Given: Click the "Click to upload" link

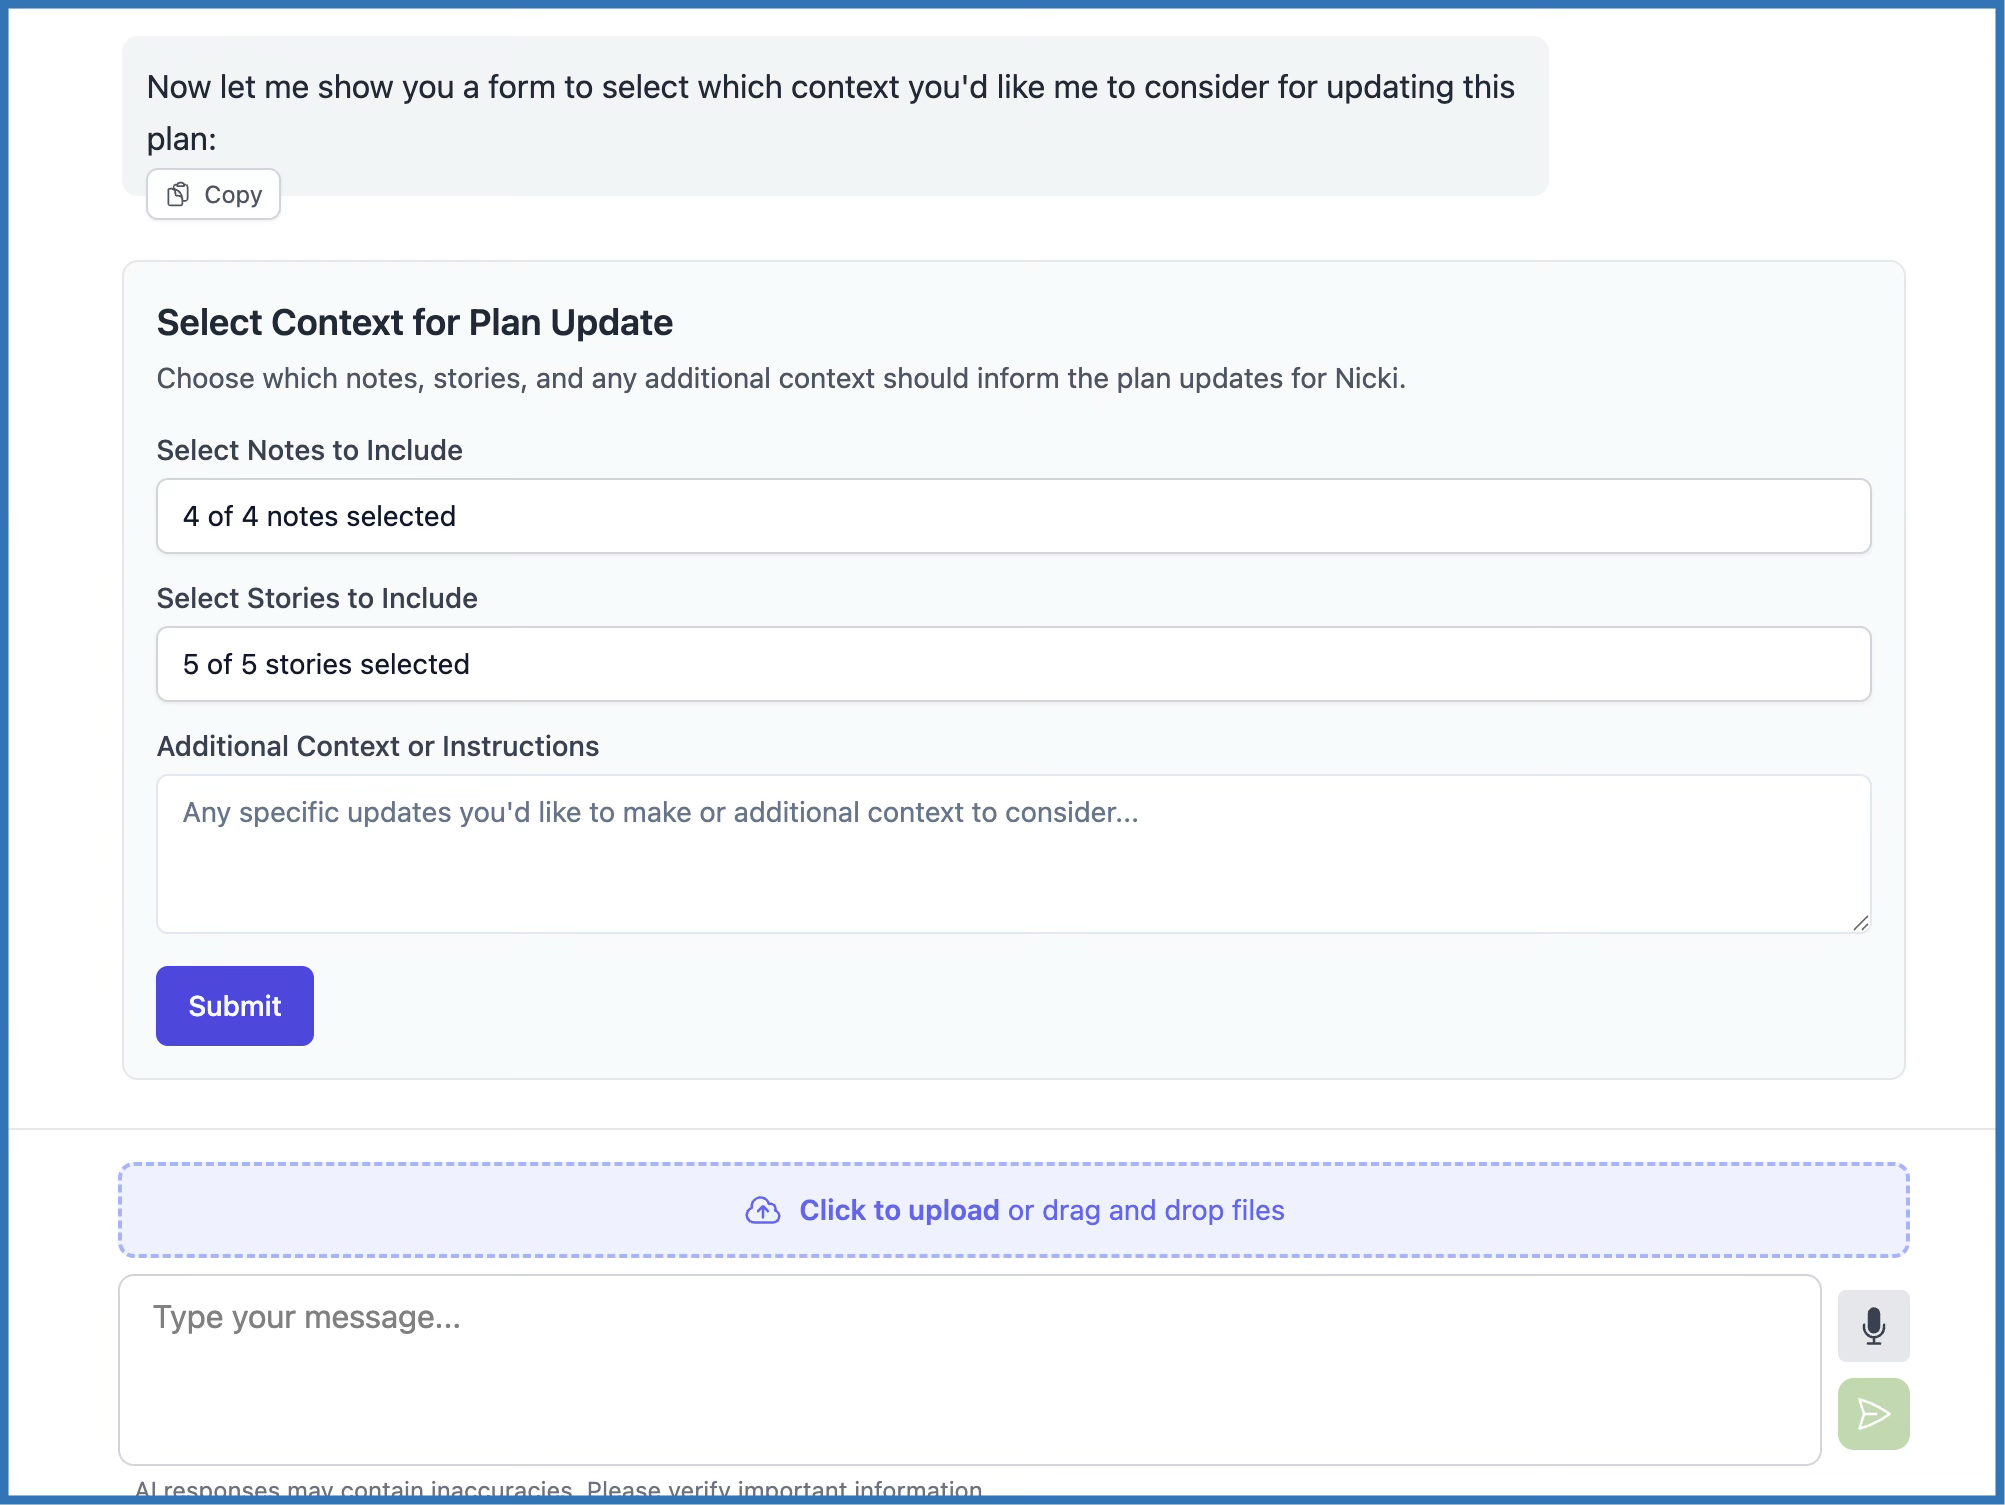Looking at the screenshot, I should click(899, 1210).
